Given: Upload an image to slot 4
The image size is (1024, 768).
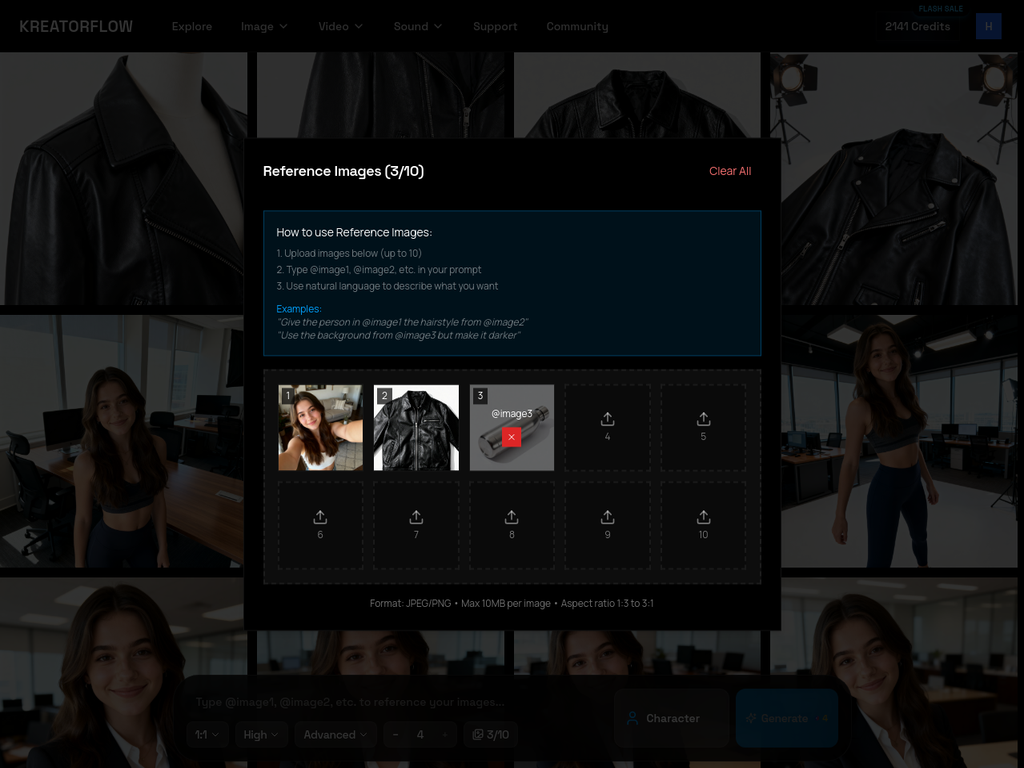Looking at the screenshot, I should (607, 427).
